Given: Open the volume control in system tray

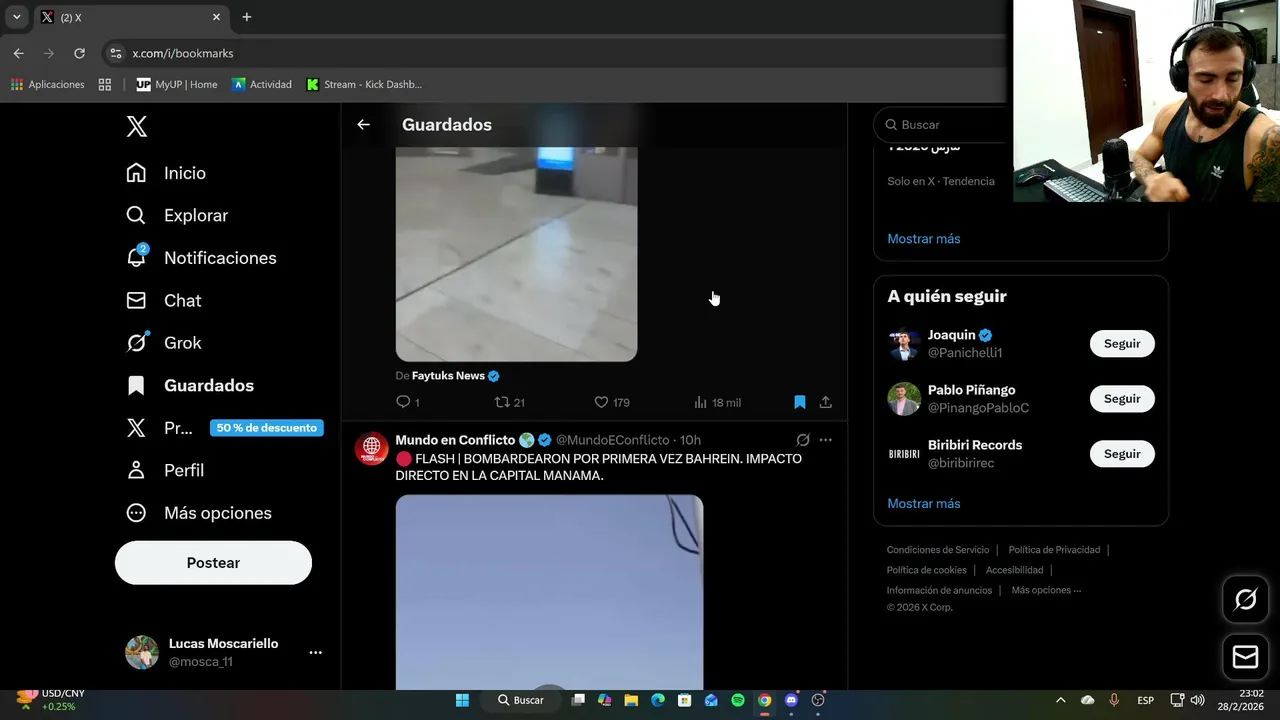Looking at the screenshot, I should [x=1197, y=700].
